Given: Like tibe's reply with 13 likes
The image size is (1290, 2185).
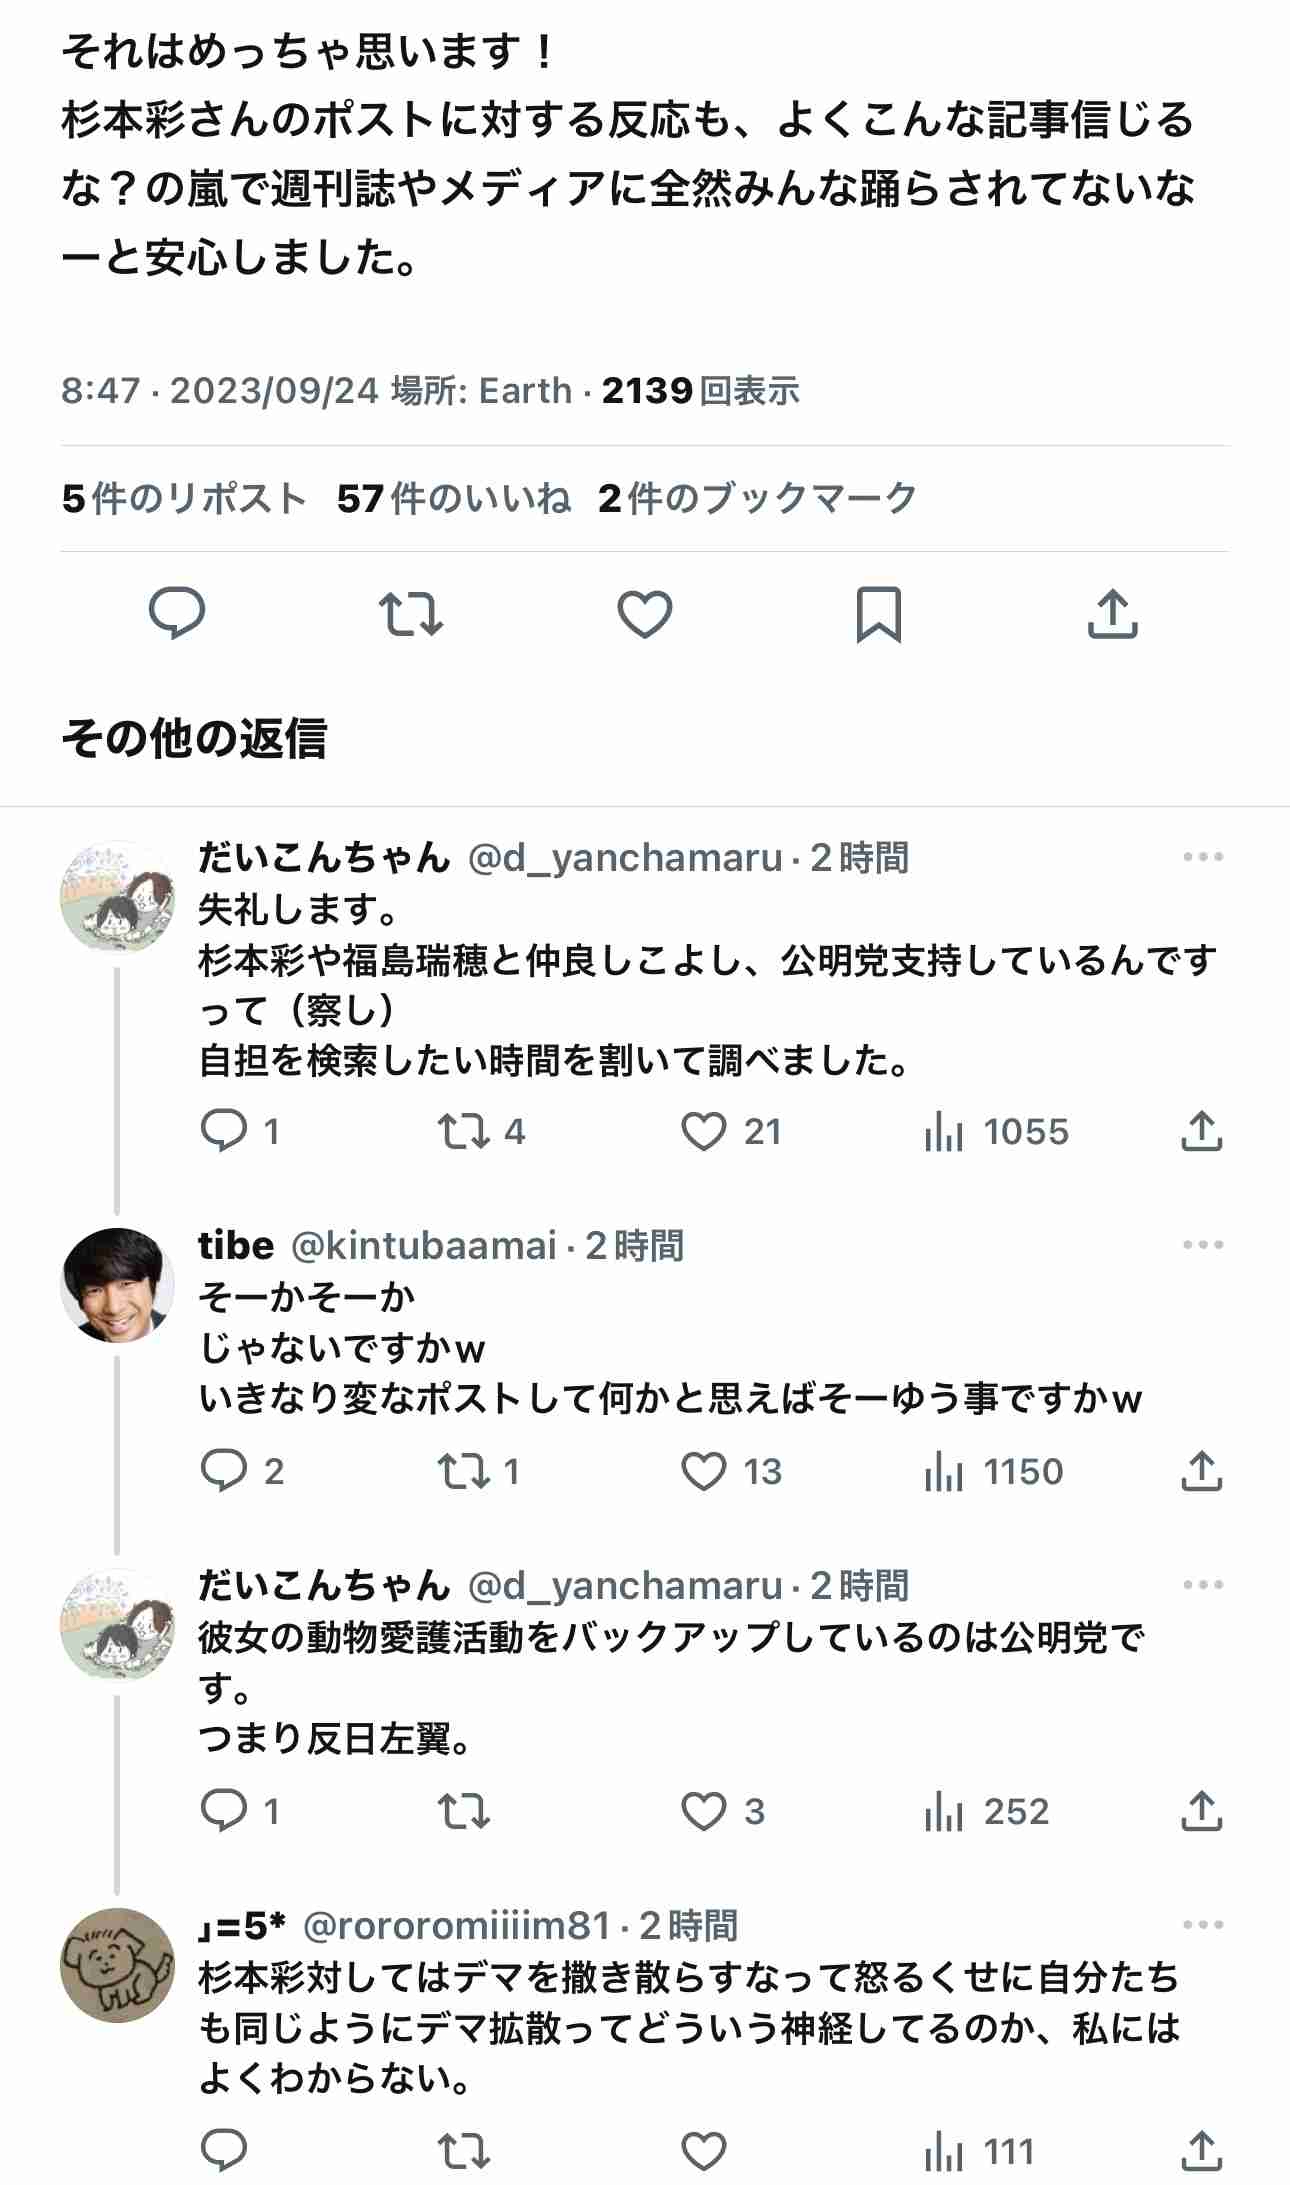Looking at the screenshot, I should [x=704, y=1471].
